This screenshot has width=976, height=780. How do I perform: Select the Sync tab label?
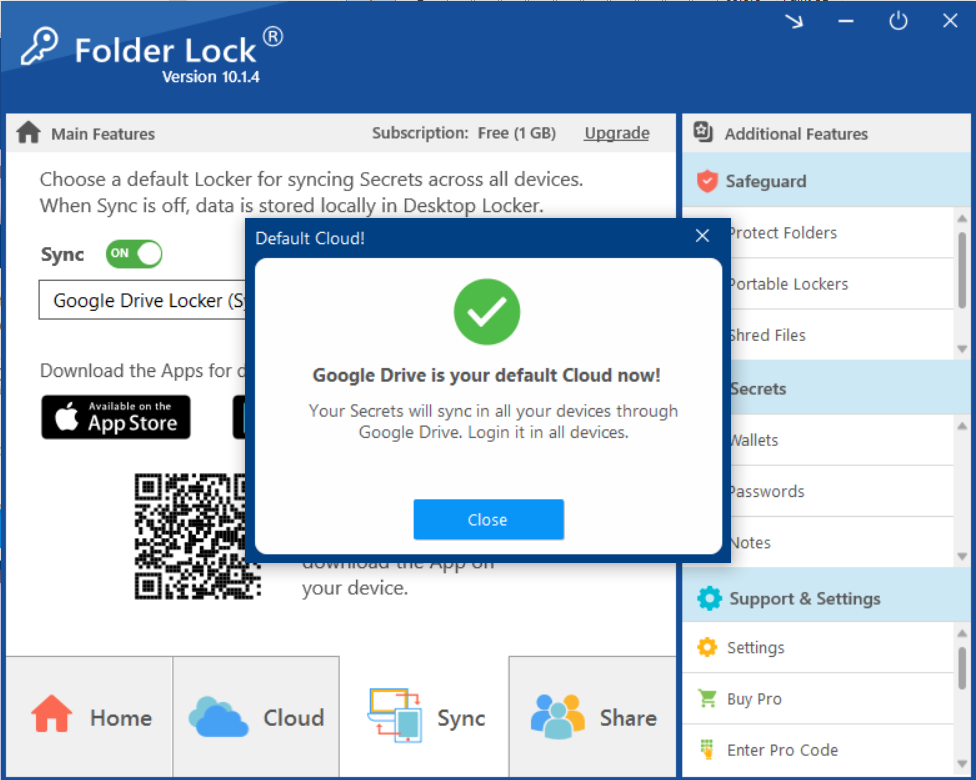(461, 718)
